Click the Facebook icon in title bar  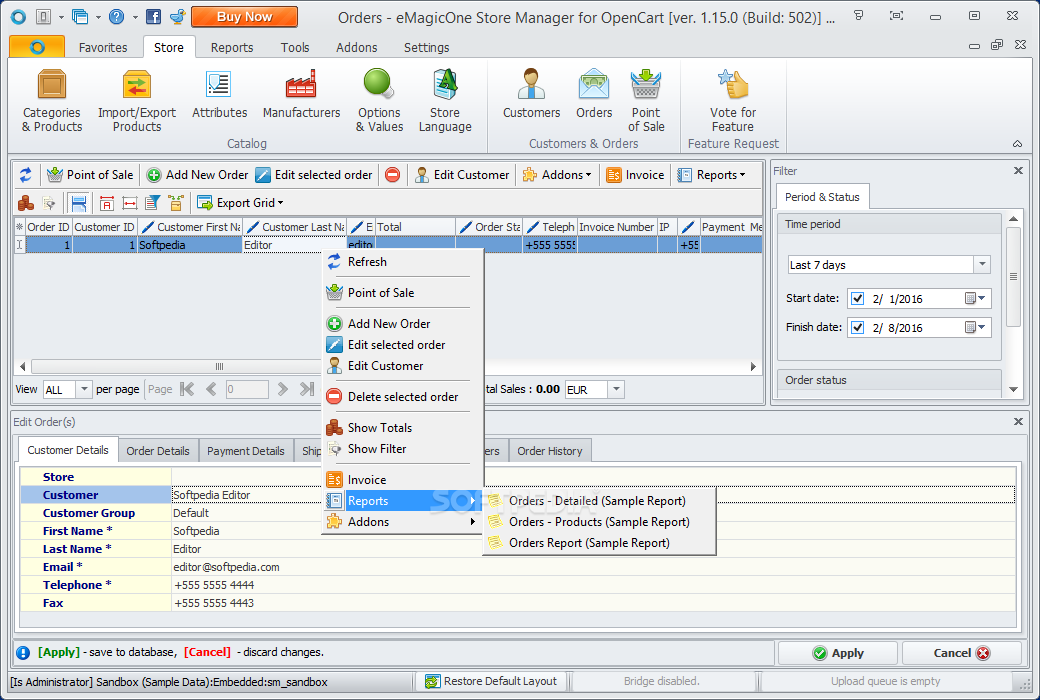point(153,17)
